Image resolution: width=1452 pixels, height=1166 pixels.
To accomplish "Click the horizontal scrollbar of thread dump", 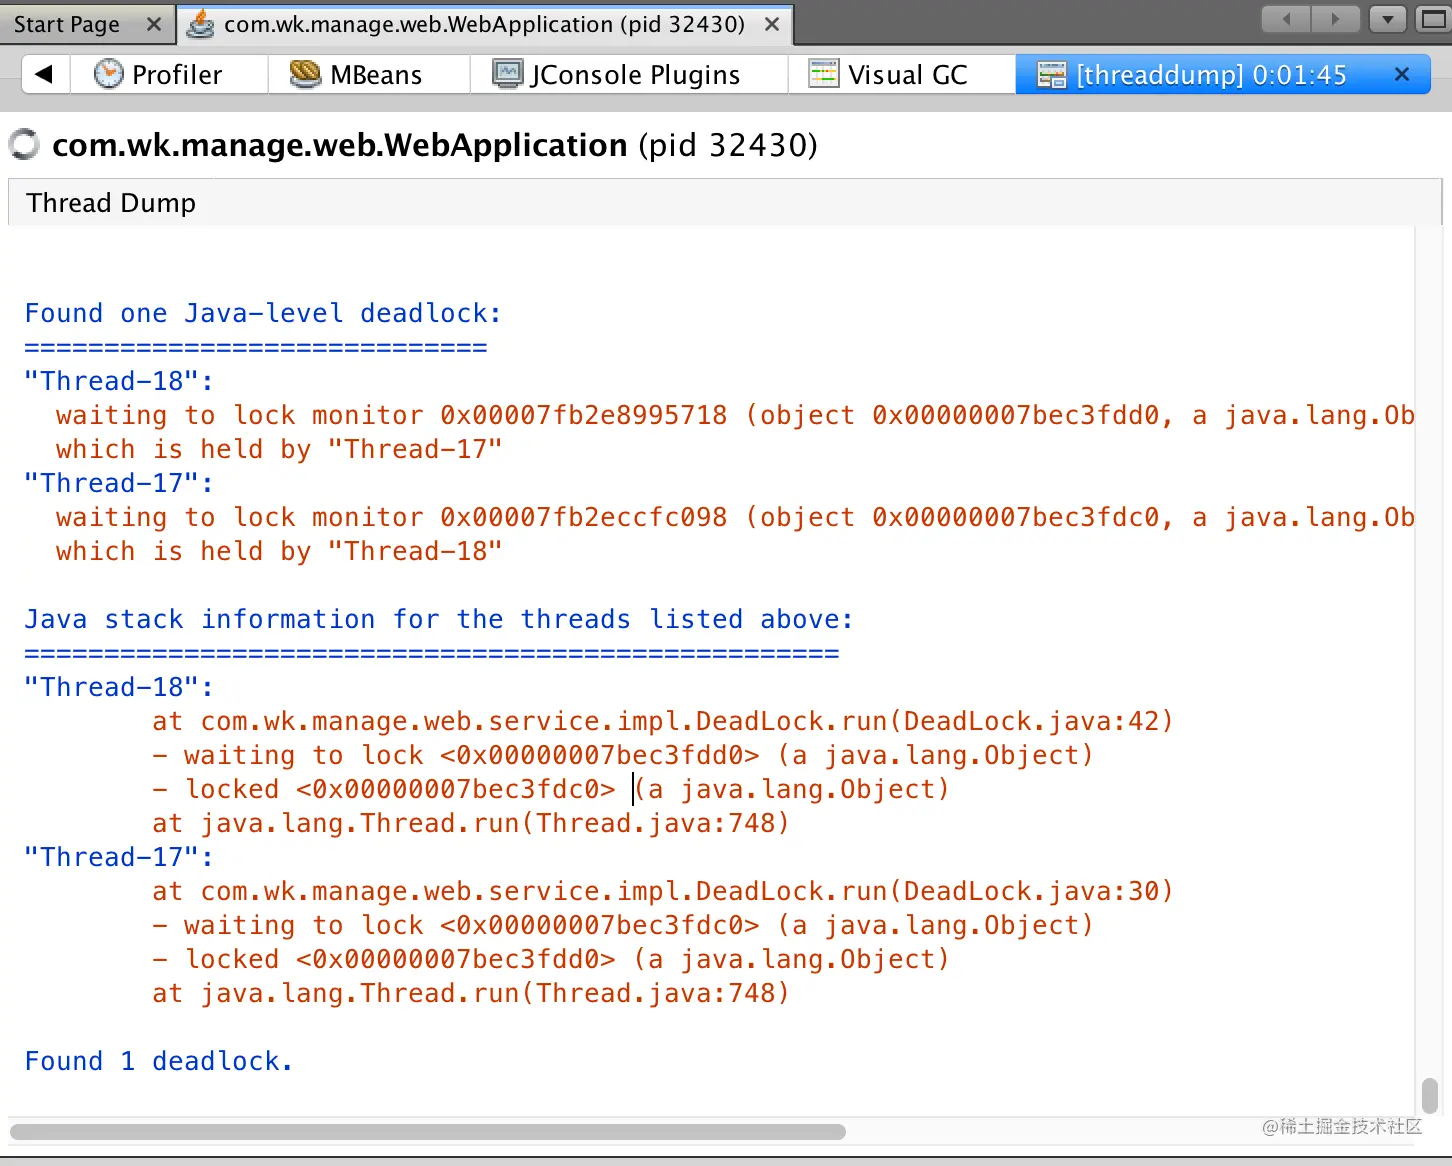I will (x=428, y=1132).
